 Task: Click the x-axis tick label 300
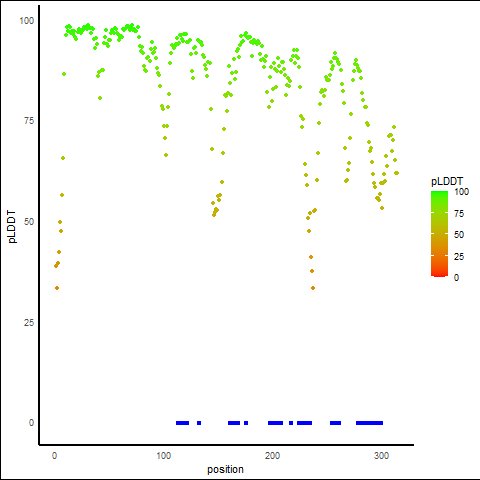click(381, 456)
